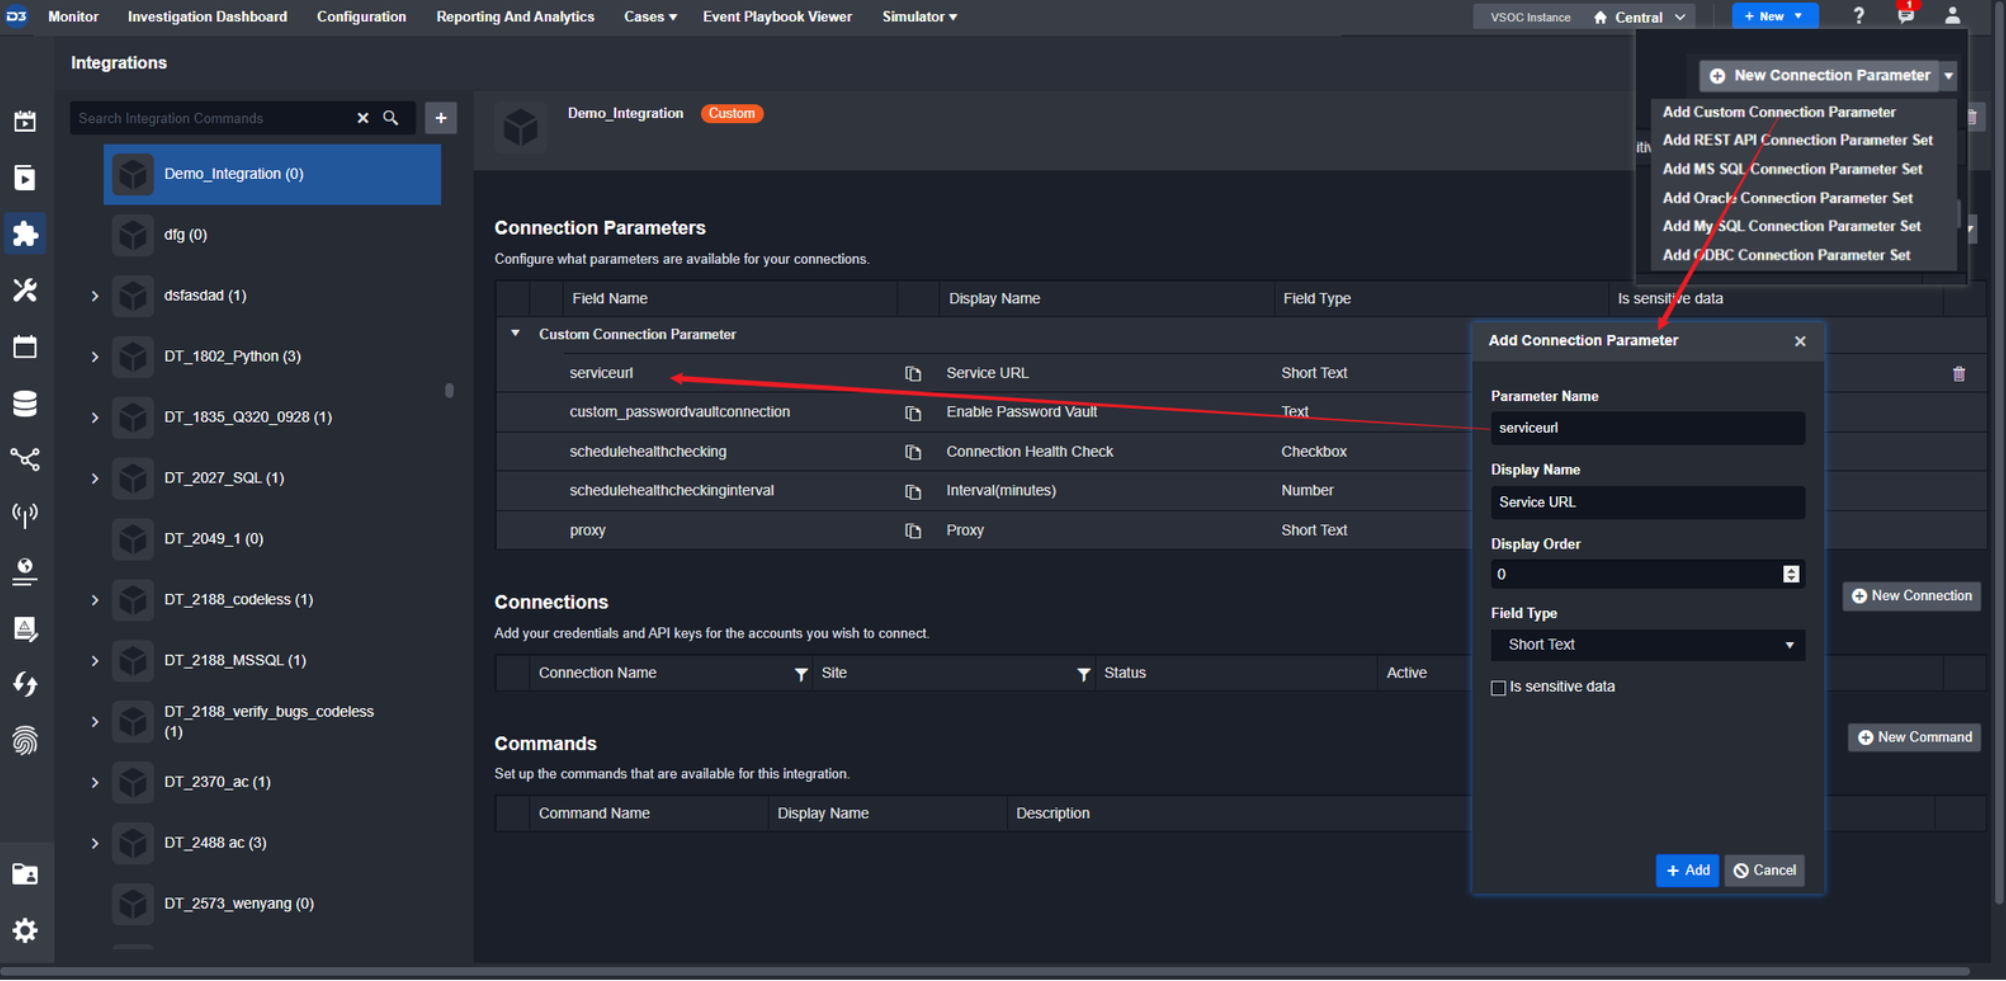The height and width of the screenshot is (981, 2006).
Task: Expand the DT_2188_MSSQL integration
Action: pos(95,661)
